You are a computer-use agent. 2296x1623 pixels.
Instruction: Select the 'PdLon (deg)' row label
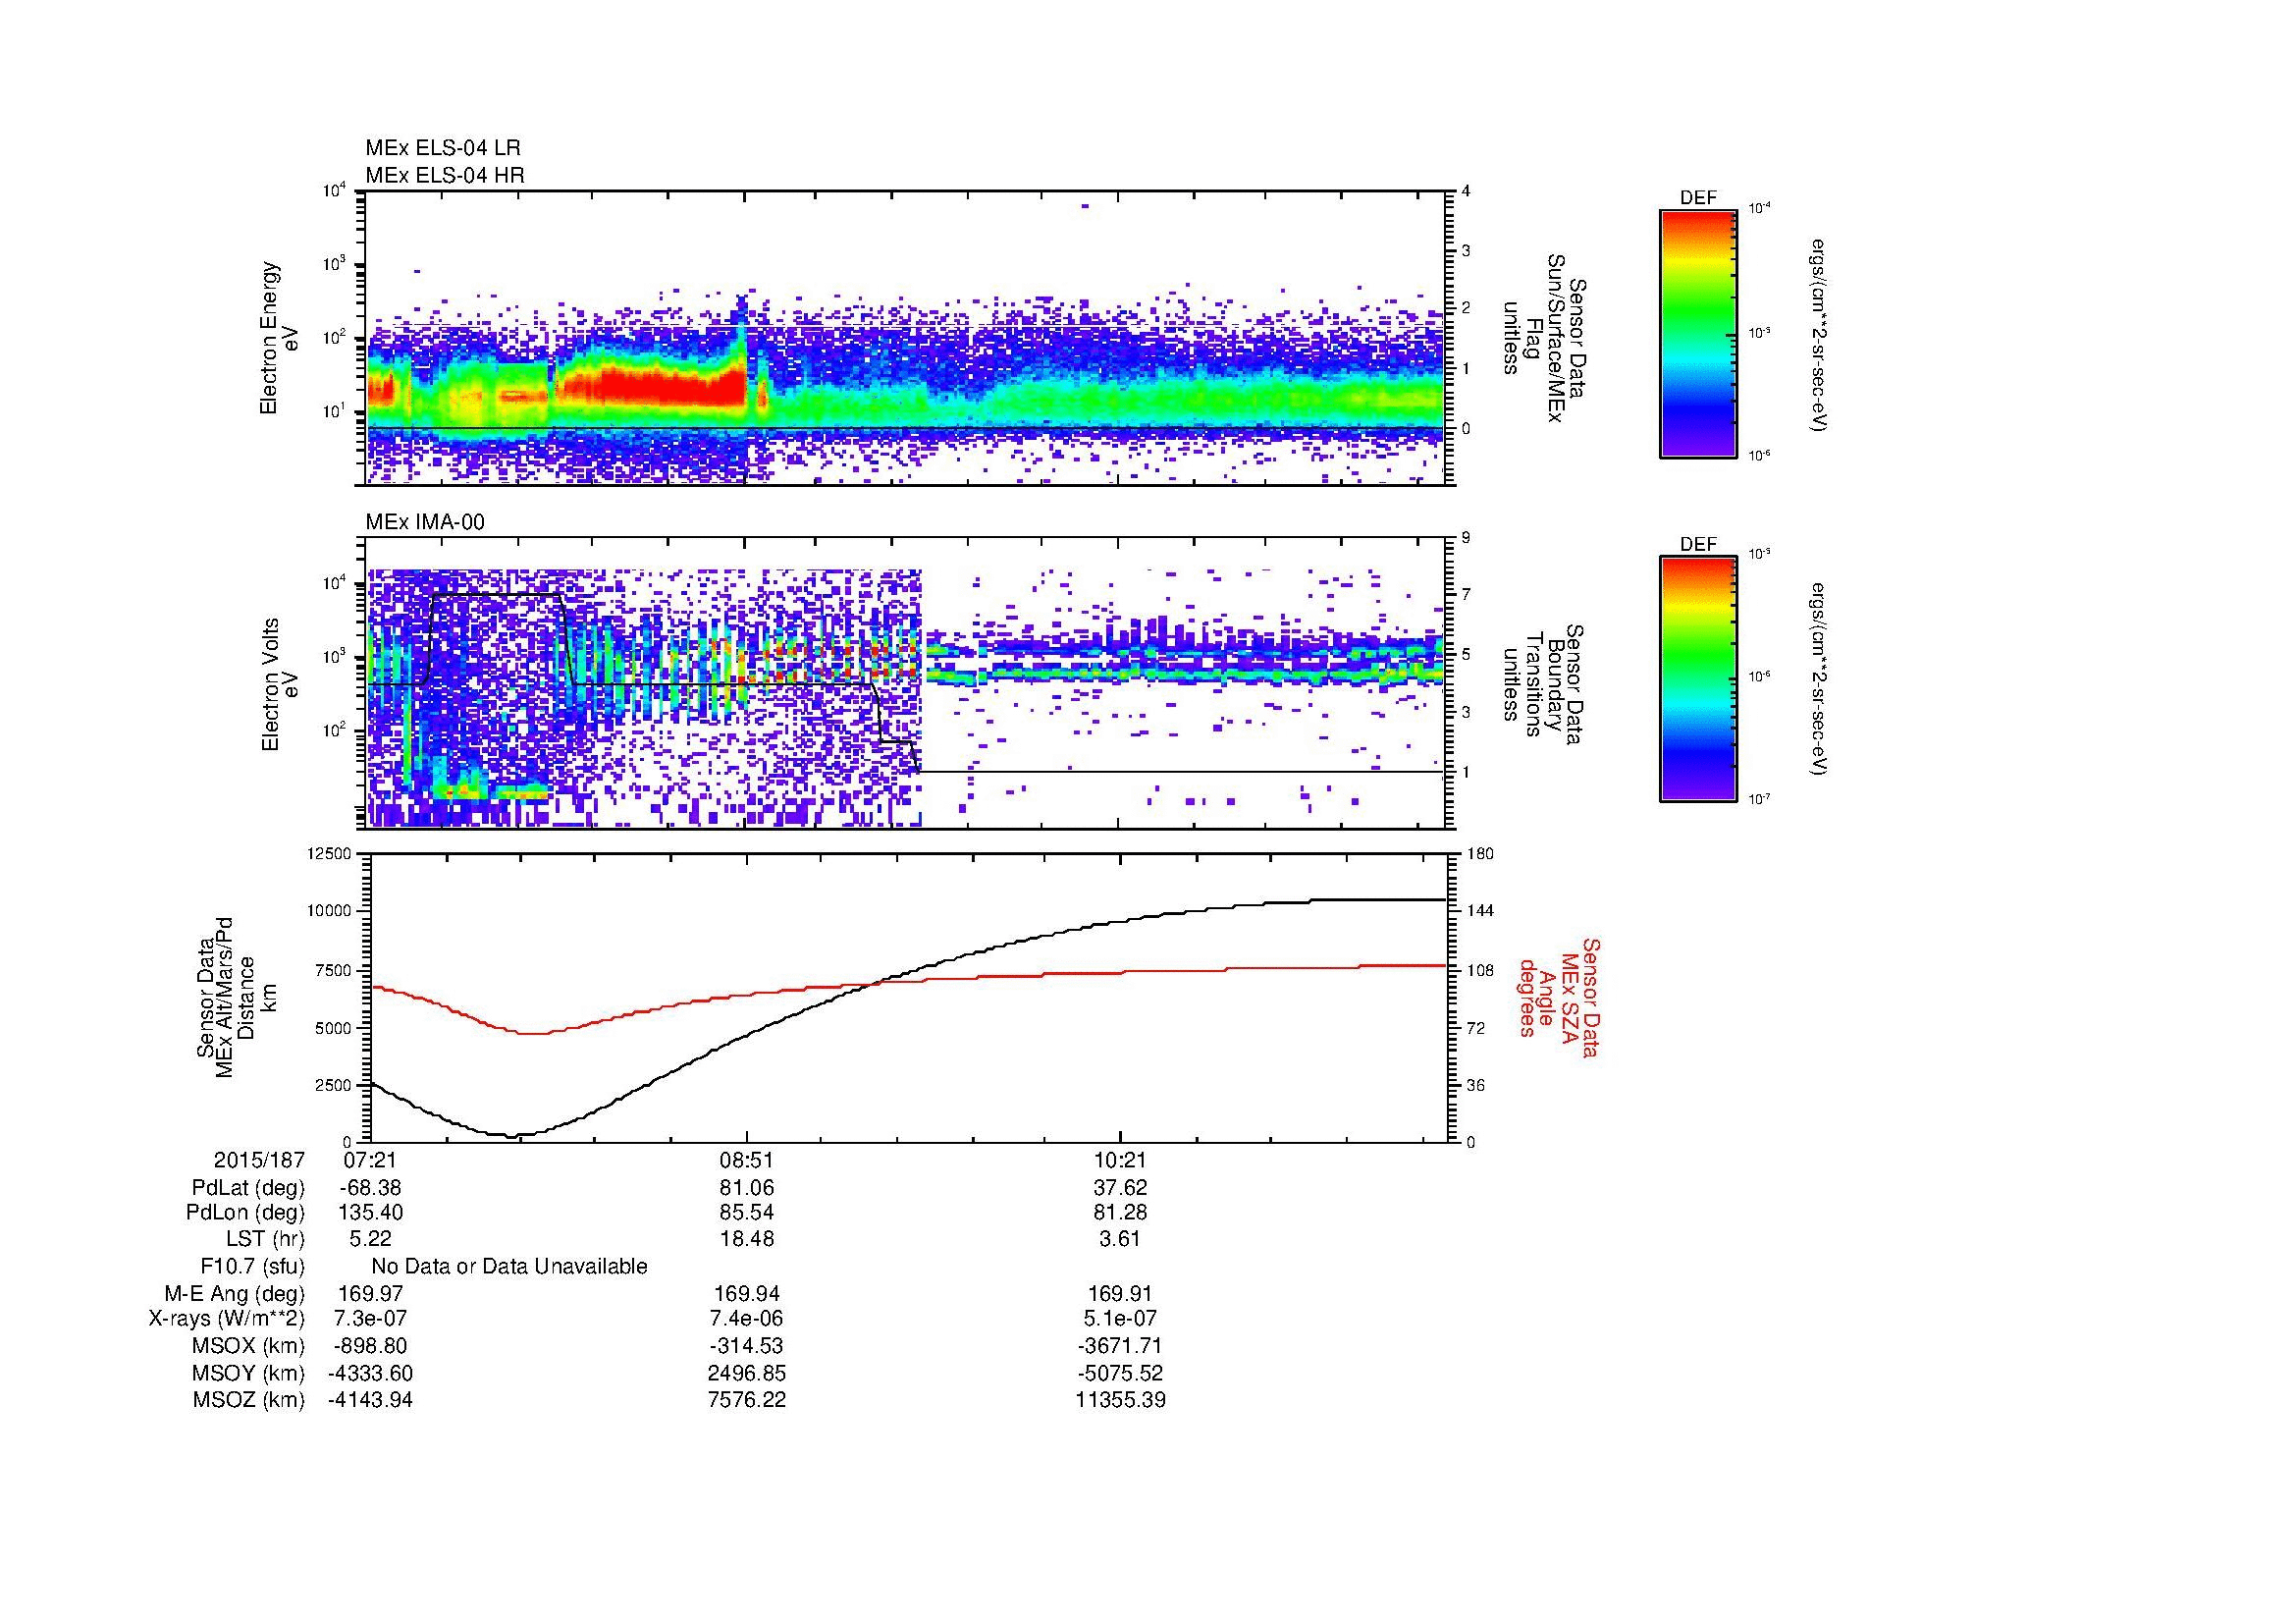(245, 1213)
